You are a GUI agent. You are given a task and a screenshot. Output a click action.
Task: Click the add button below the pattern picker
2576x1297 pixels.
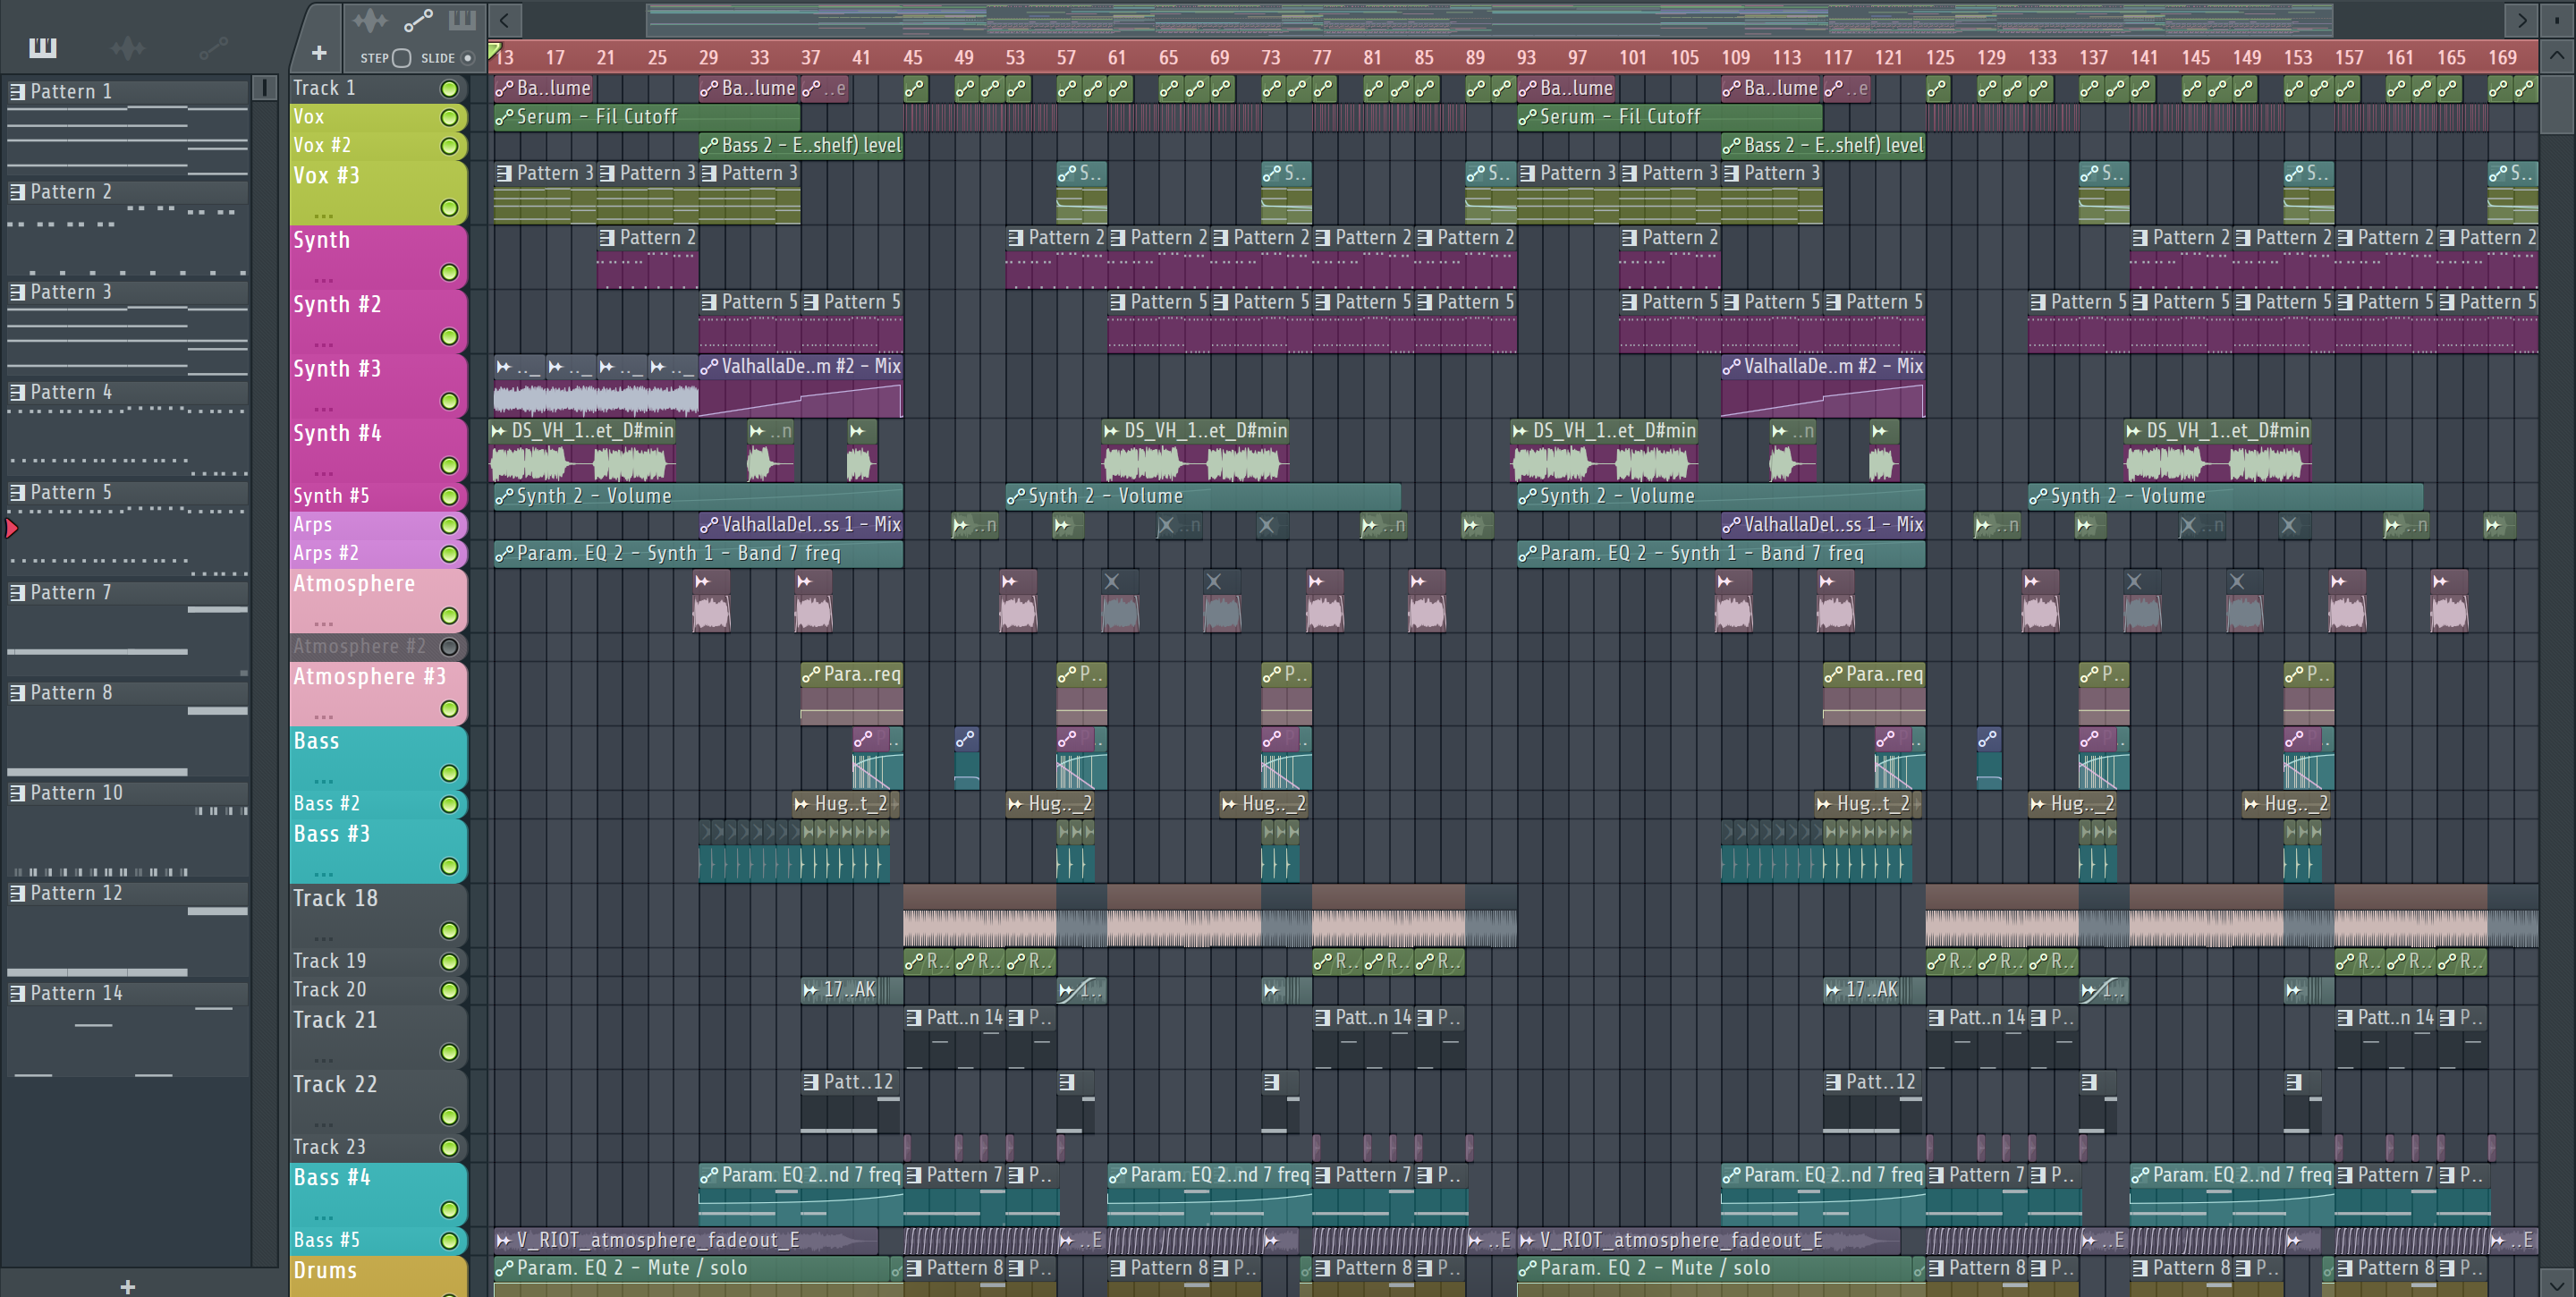click(x=127, y=1286)
